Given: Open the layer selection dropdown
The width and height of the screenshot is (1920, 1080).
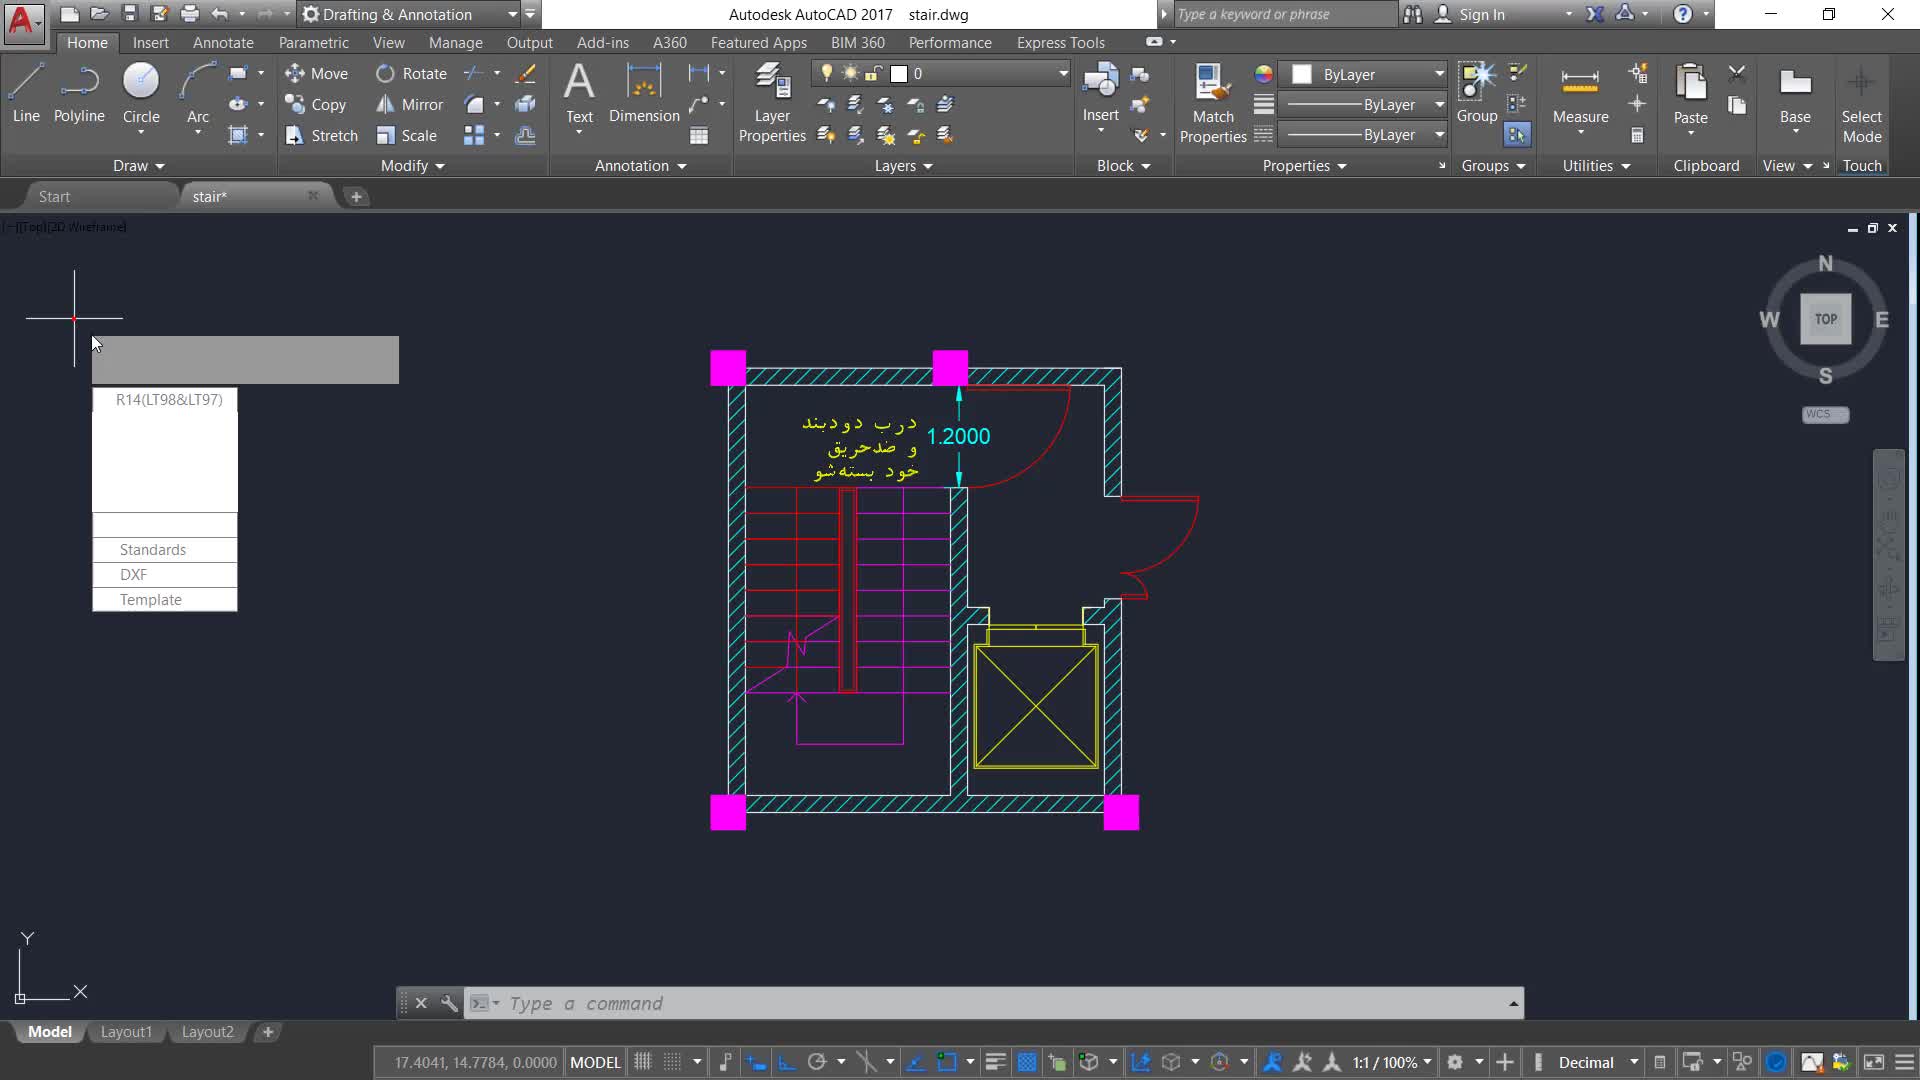Looking at the screenshot, I should (x=1062, y=74).
